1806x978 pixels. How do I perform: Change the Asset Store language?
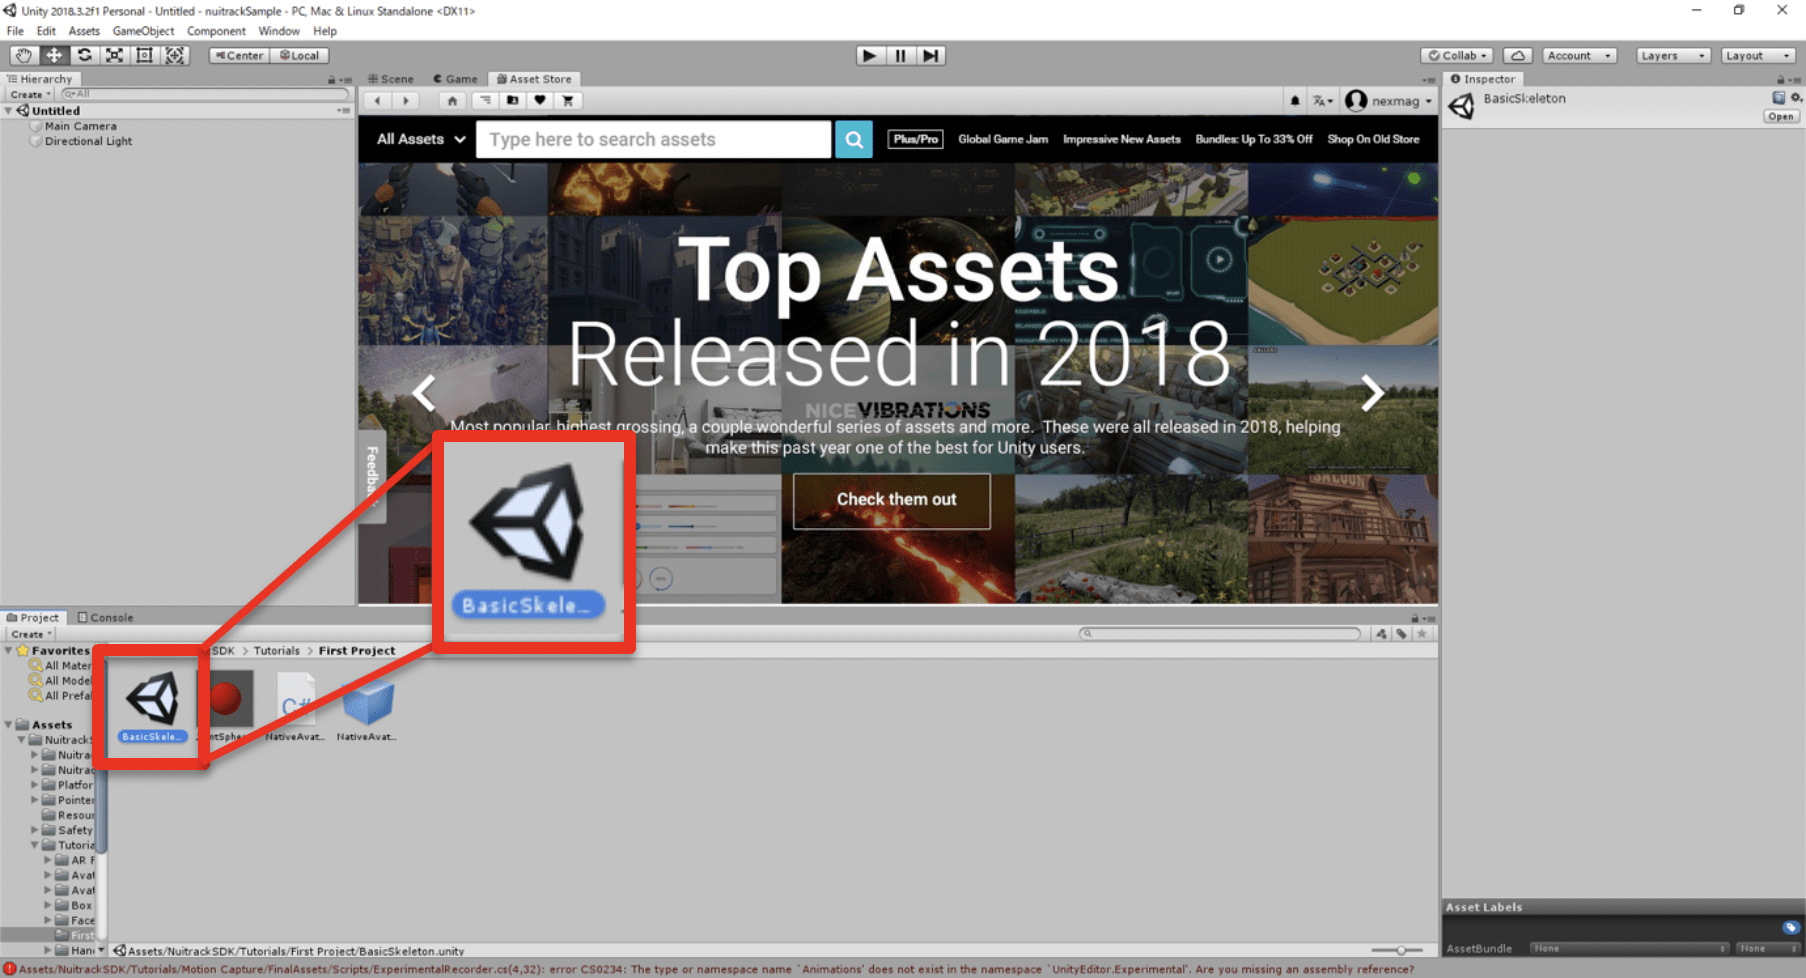tap(1323, 101)
